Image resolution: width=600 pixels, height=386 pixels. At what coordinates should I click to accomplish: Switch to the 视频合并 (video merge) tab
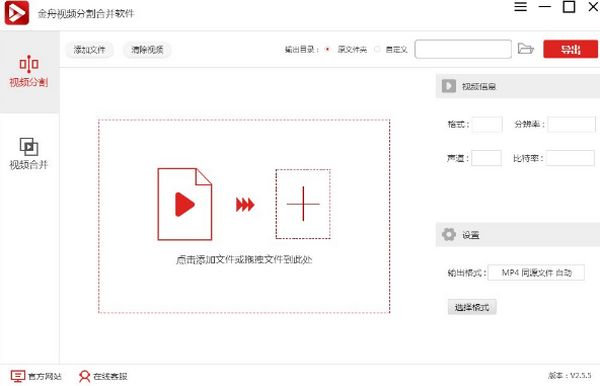[x=29, y=154]
